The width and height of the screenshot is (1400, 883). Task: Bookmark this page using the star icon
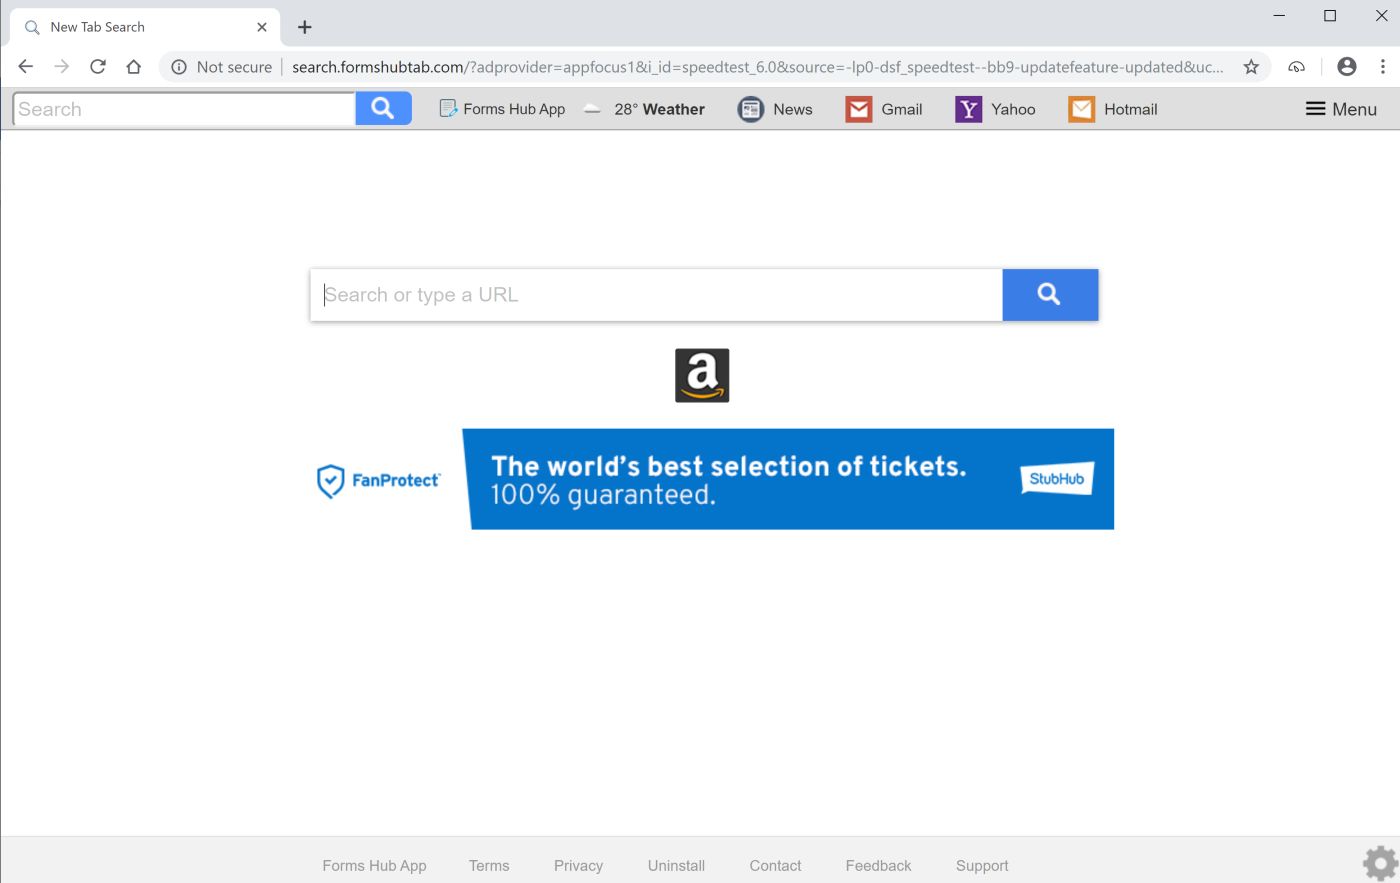point(1251,67)
